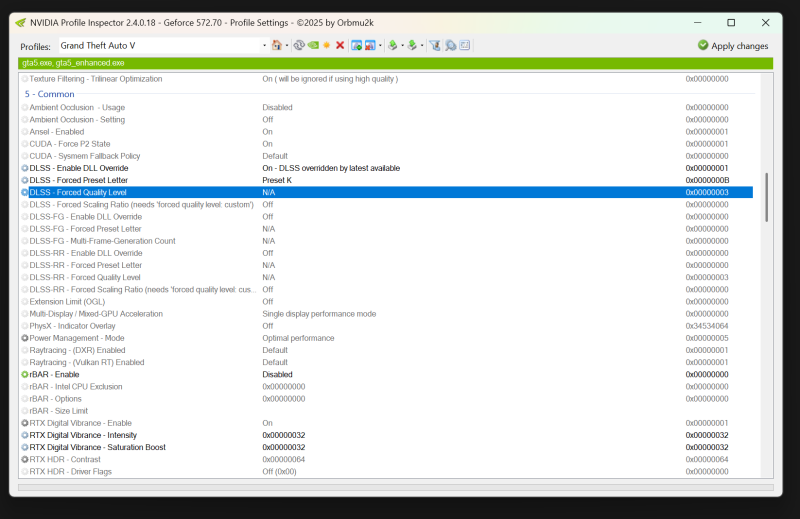This screenshot has width=800, height=519.
Task: Click the refresh profiles arrows icon
Action: pyautogui.click(x=299, y=45)
